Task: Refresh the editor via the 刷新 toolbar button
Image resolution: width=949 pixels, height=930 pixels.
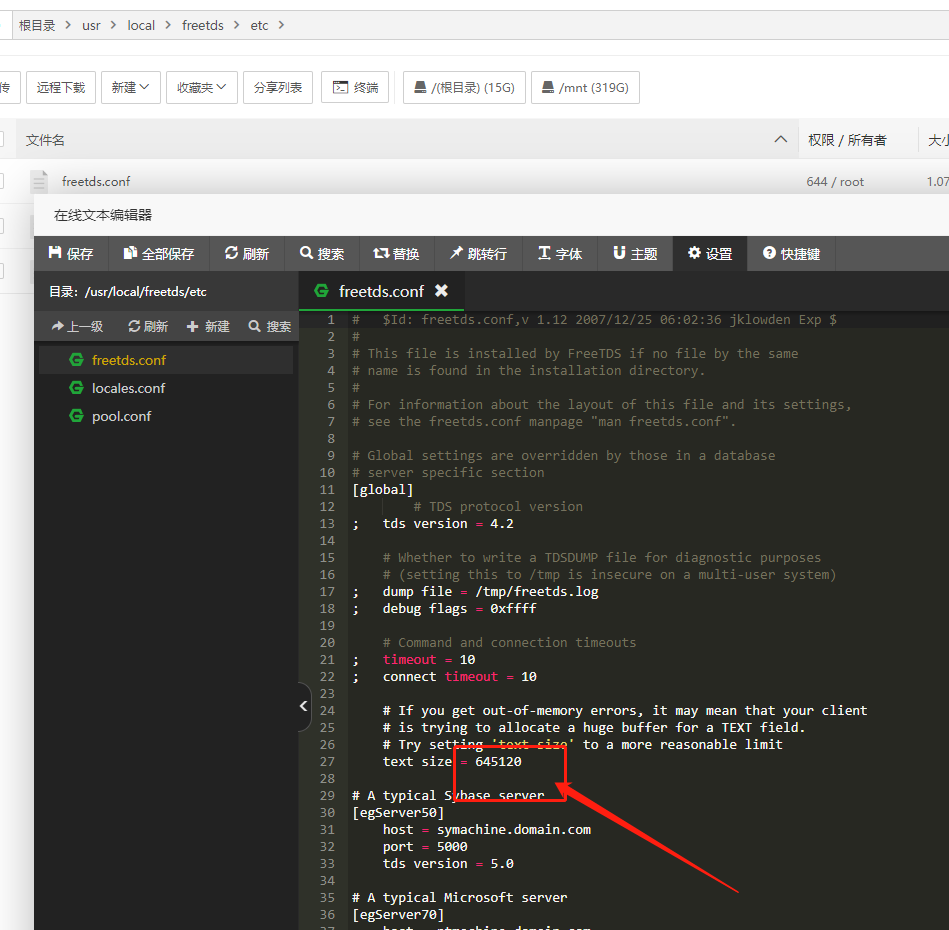Action: click(x=246, y=254)
